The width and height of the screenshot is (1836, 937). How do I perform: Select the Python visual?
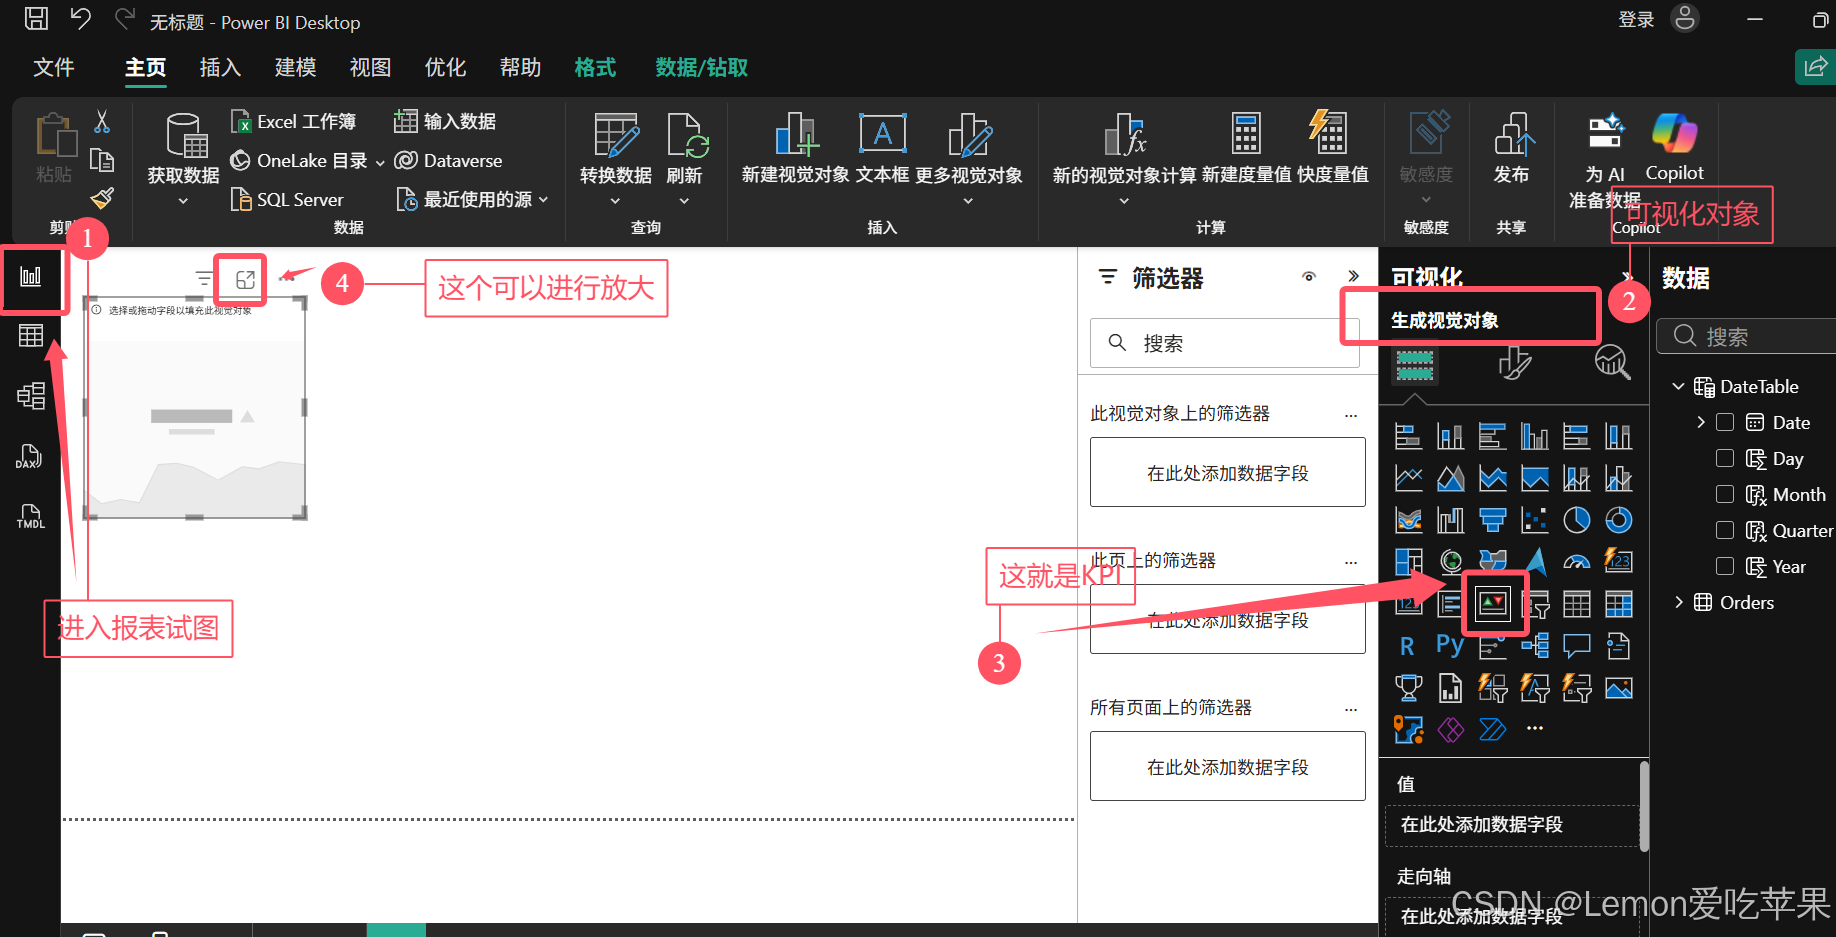click(1450, 646)
